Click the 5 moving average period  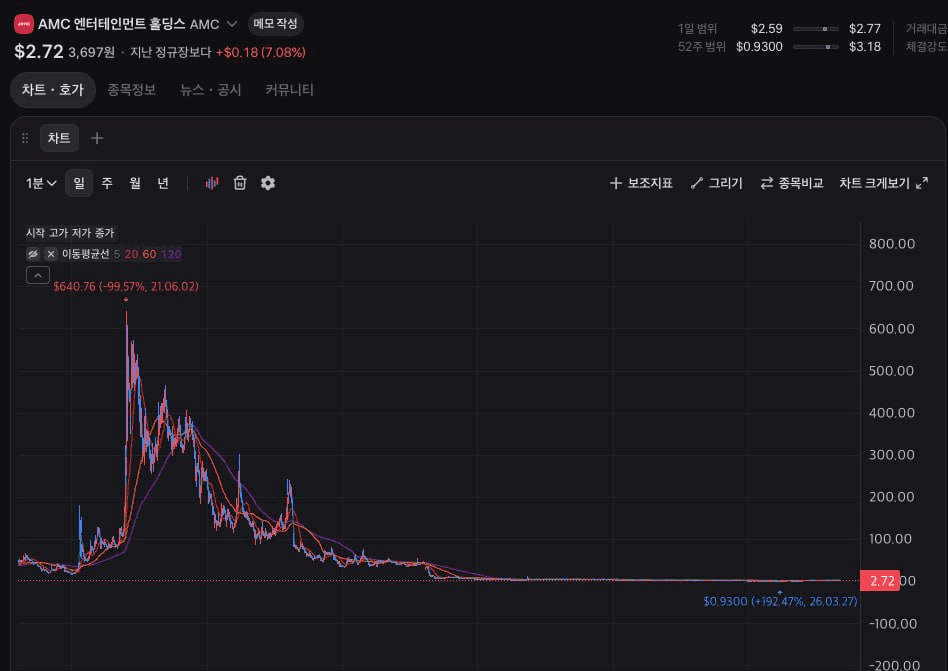tap(117, 254)
